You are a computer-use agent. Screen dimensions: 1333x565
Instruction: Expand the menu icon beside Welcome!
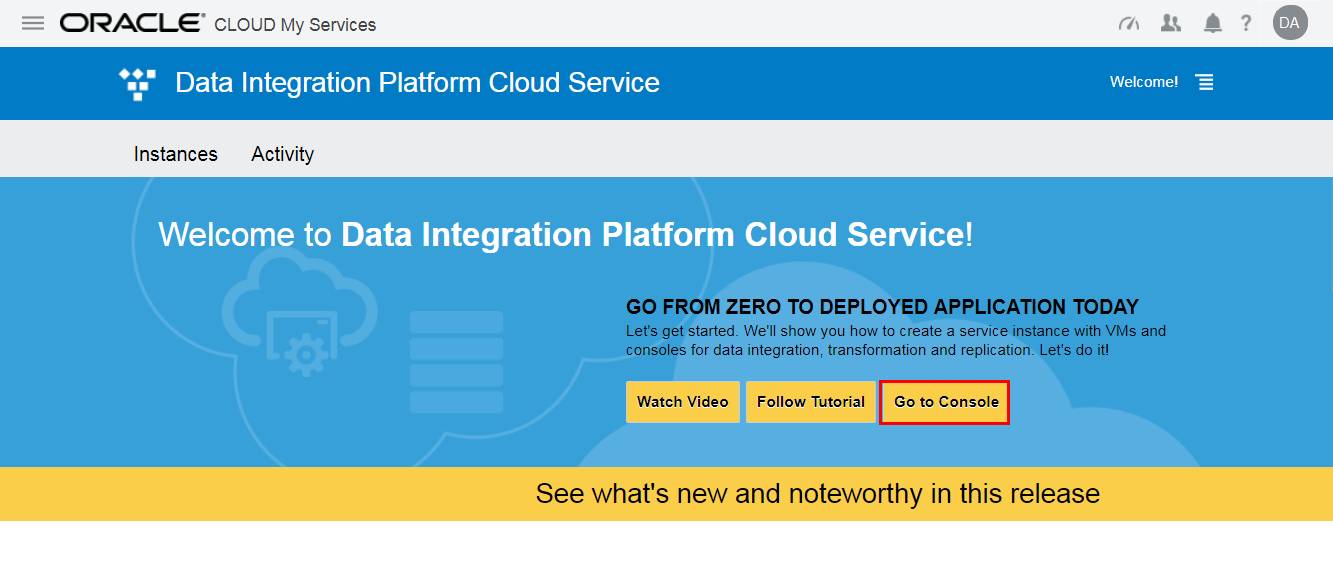(1205, 82)
